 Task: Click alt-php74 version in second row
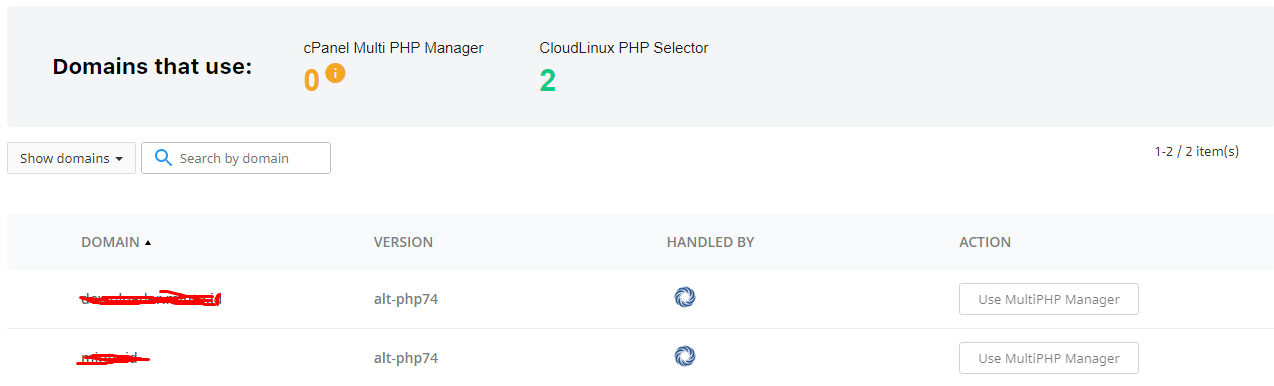[x=406, y=358]
